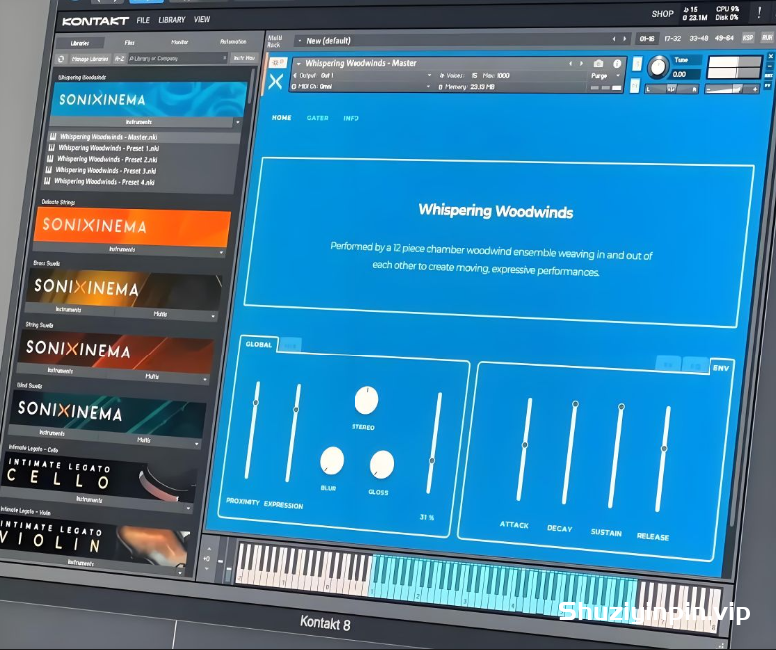Adjust the instrument volume slider

click(733, 89)
